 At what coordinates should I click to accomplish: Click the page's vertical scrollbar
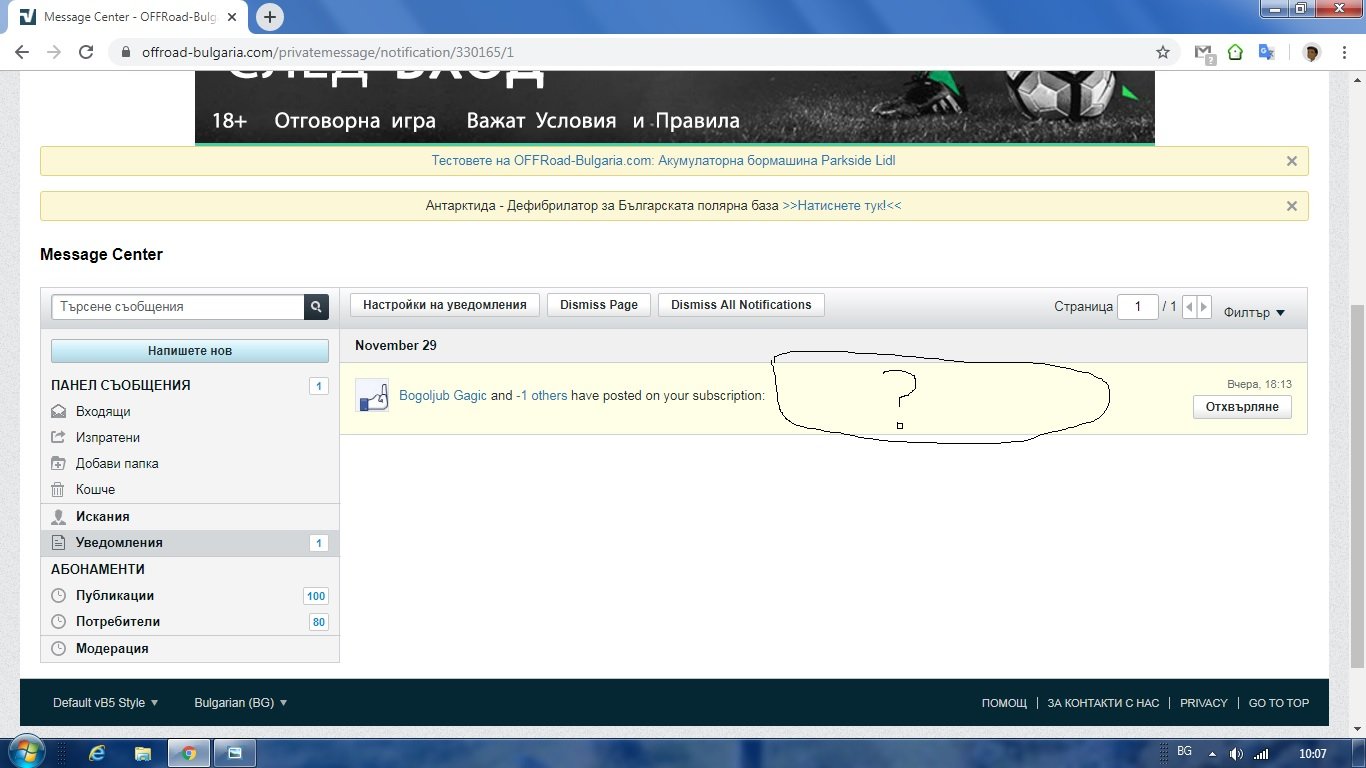[x=1357, y=485]
